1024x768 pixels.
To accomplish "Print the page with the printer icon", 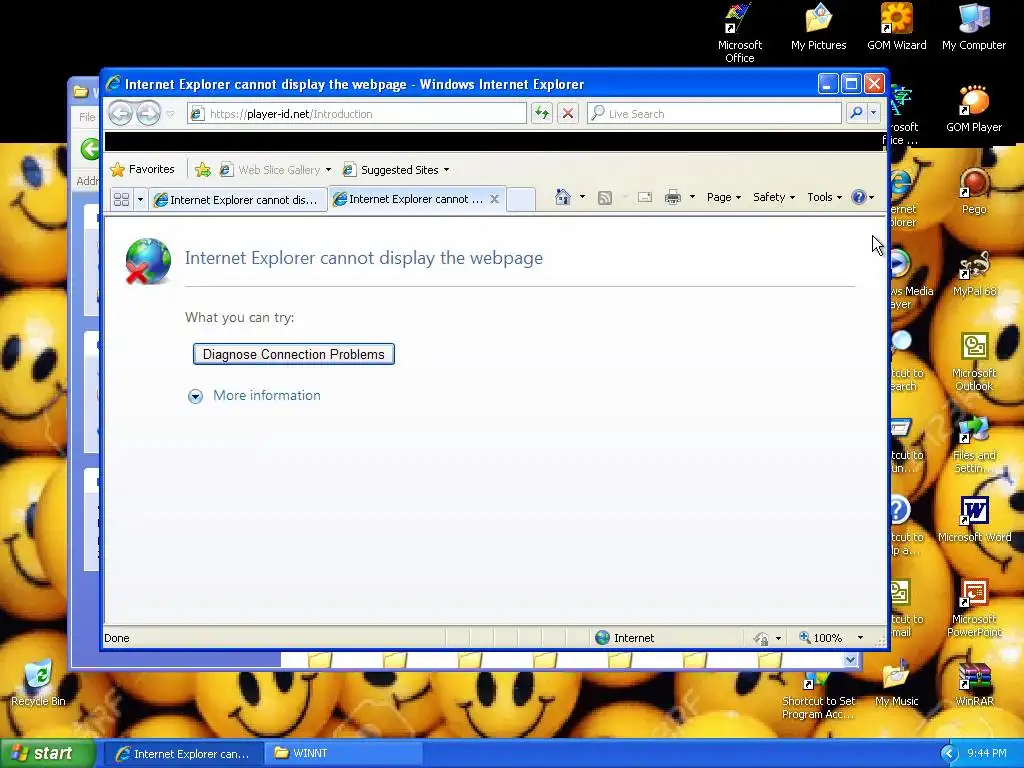I will (673, 197).
